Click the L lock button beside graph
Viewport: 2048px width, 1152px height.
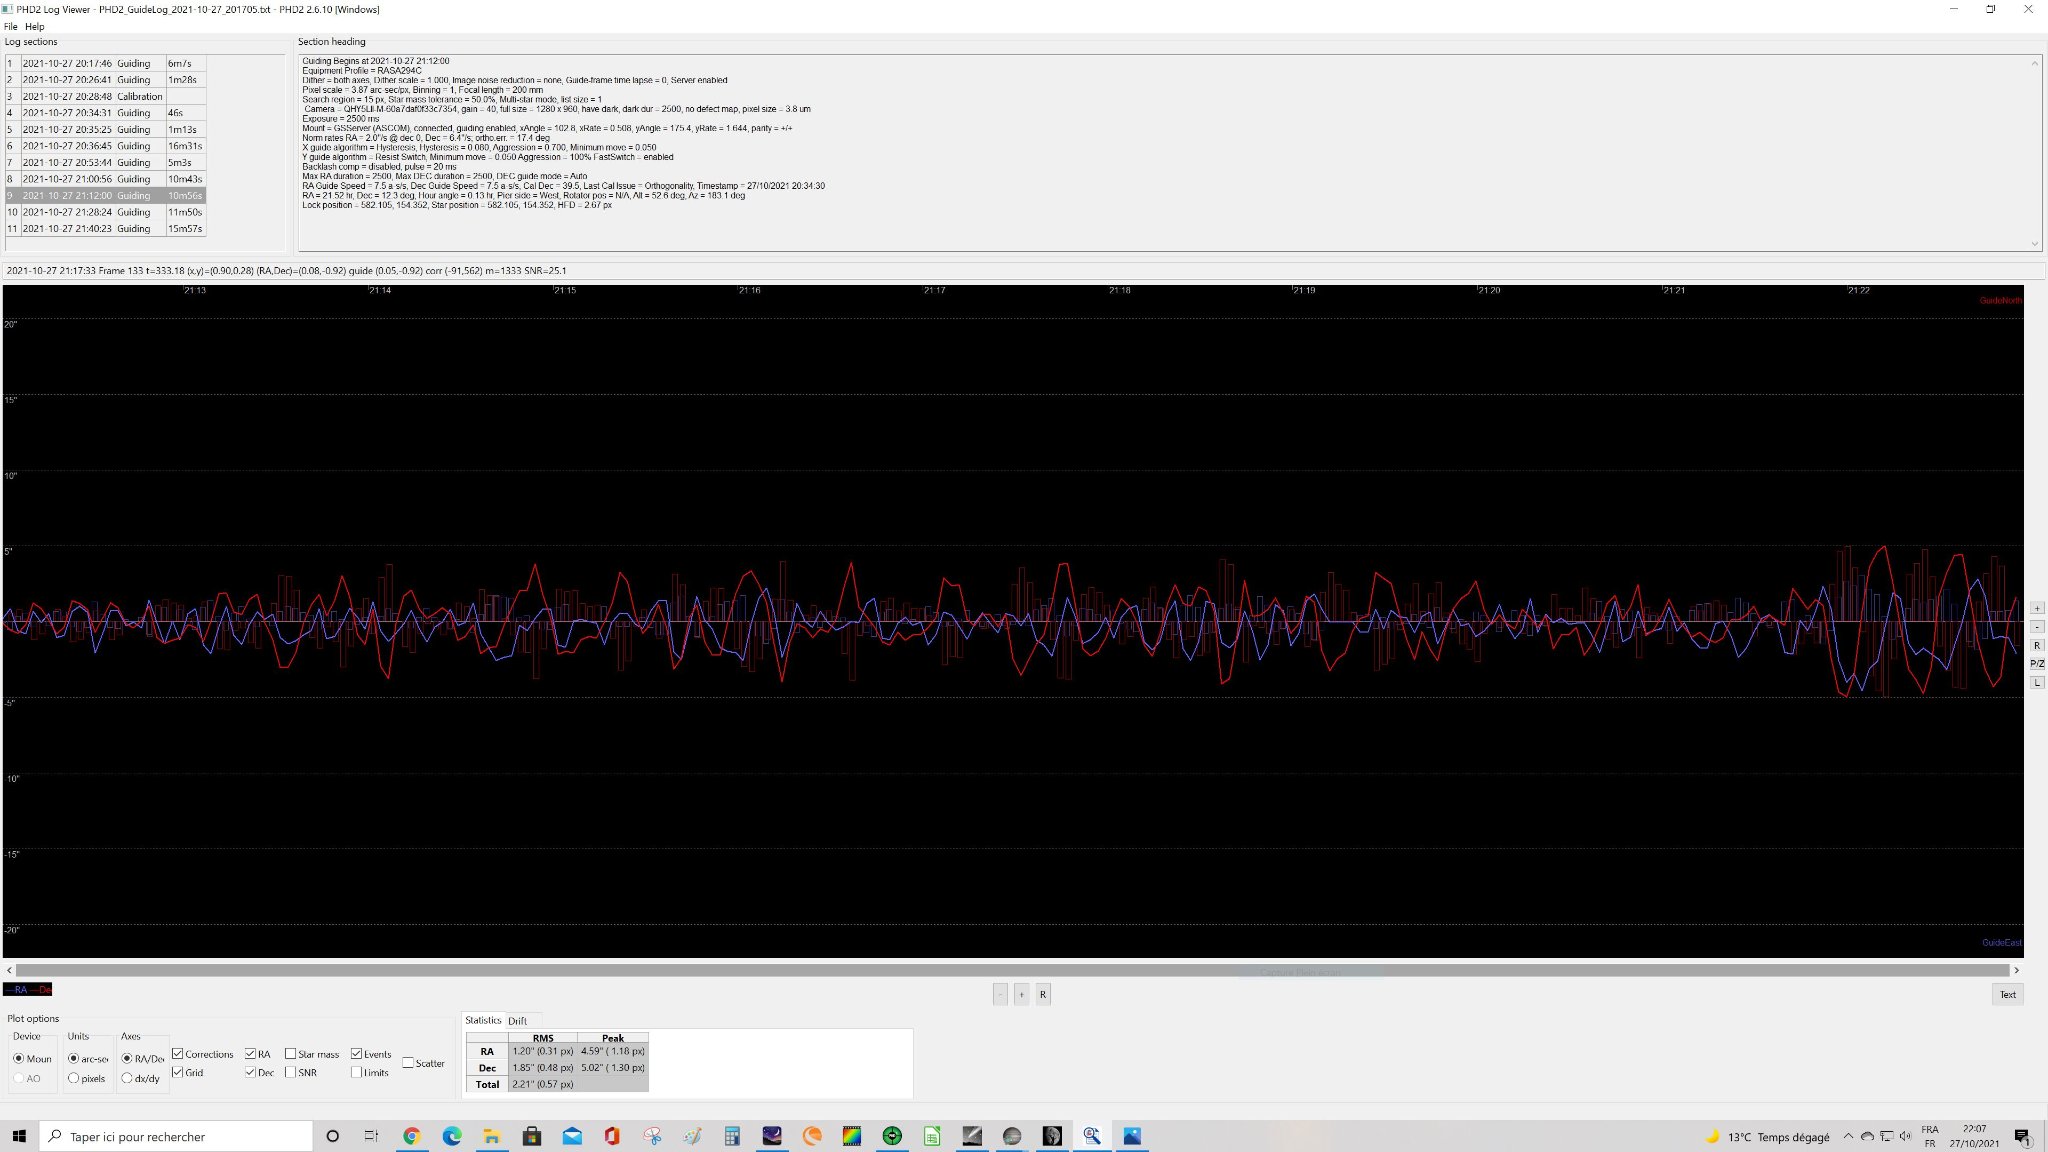point(2037,683)
